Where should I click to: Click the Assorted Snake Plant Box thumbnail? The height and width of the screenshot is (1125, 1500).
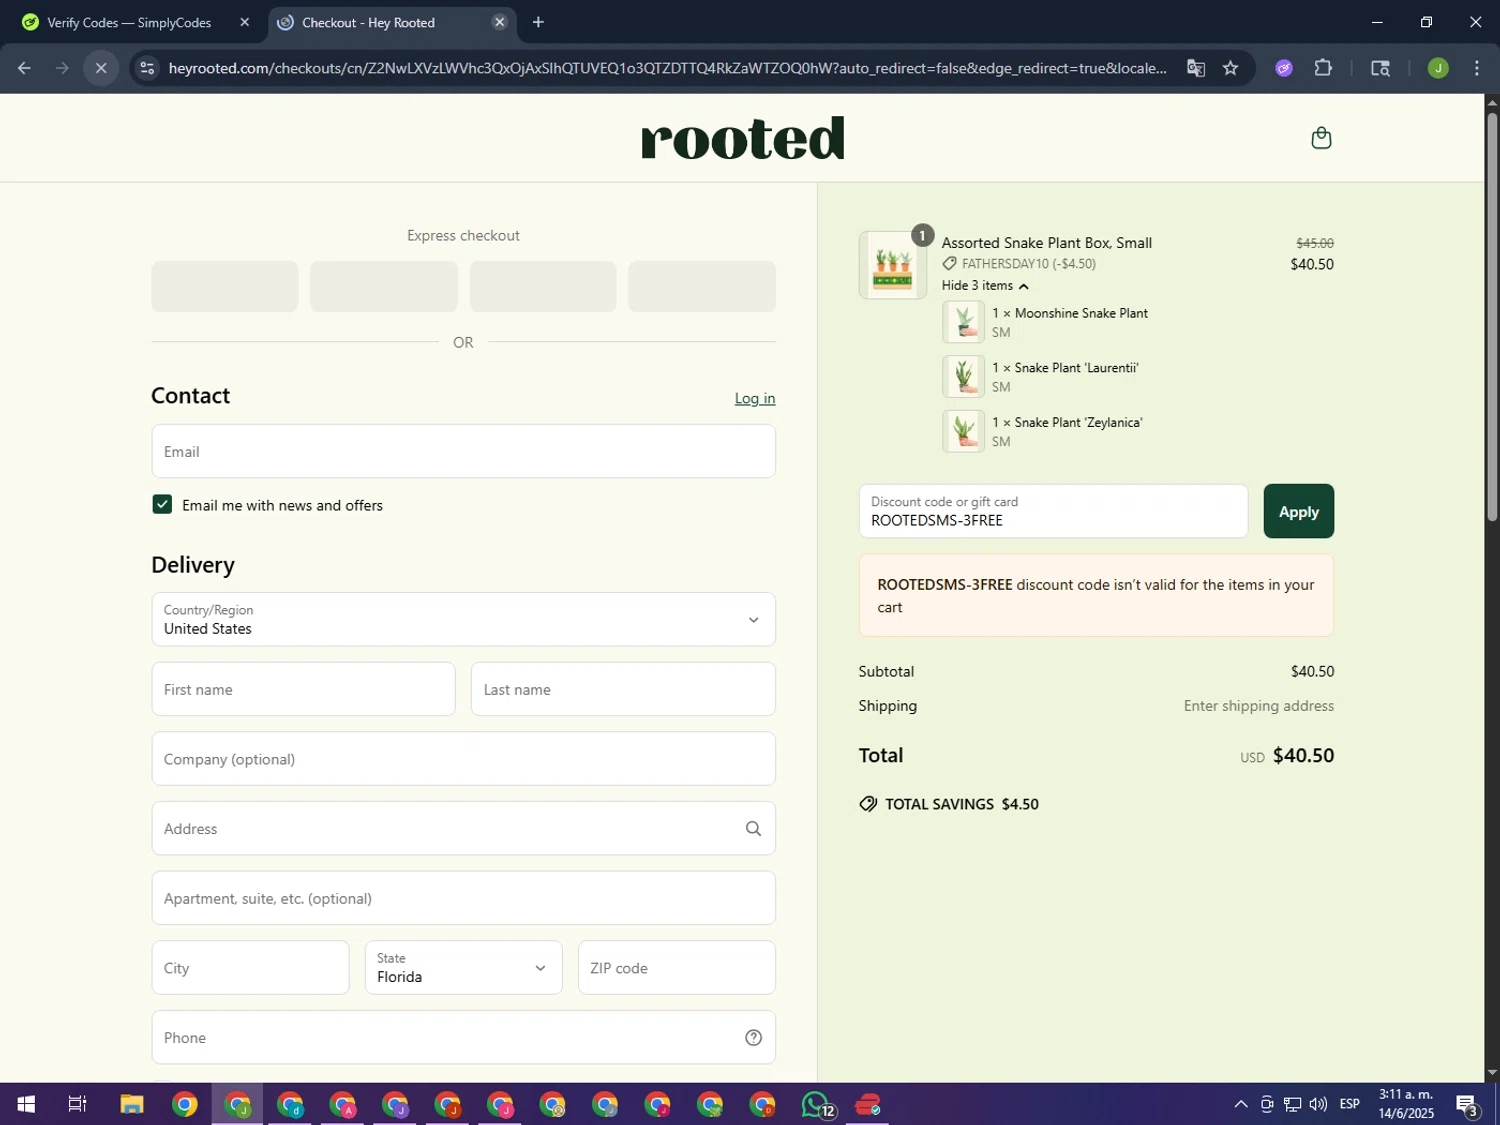pos(892,265)
